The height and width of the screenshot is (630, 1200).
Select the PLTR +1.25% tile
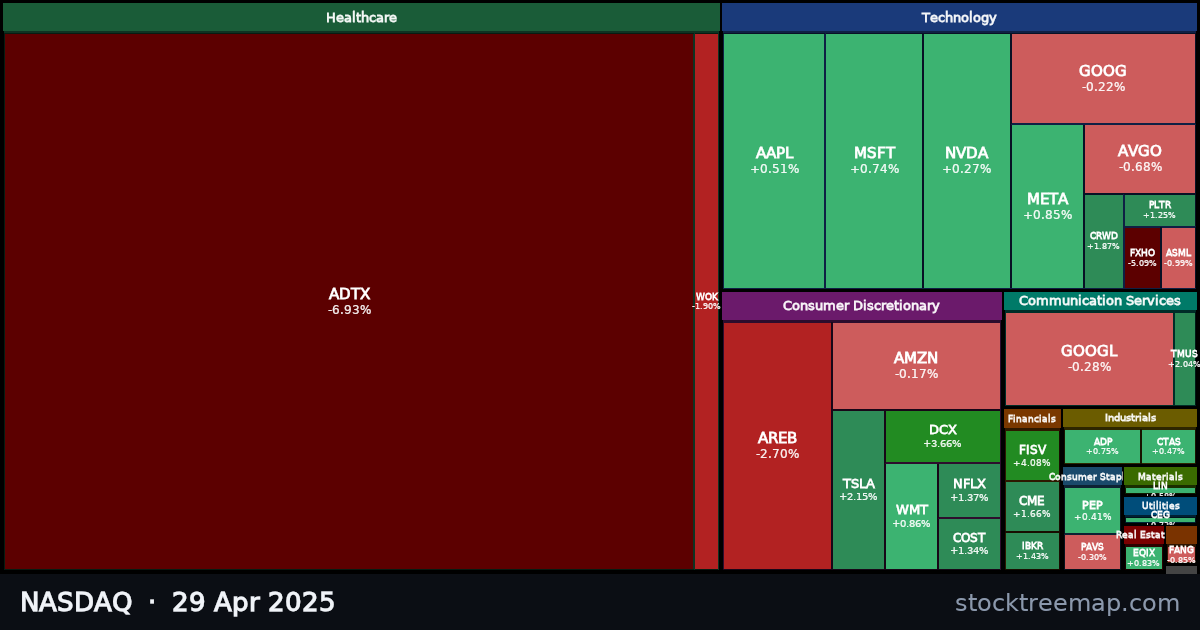1160,210
